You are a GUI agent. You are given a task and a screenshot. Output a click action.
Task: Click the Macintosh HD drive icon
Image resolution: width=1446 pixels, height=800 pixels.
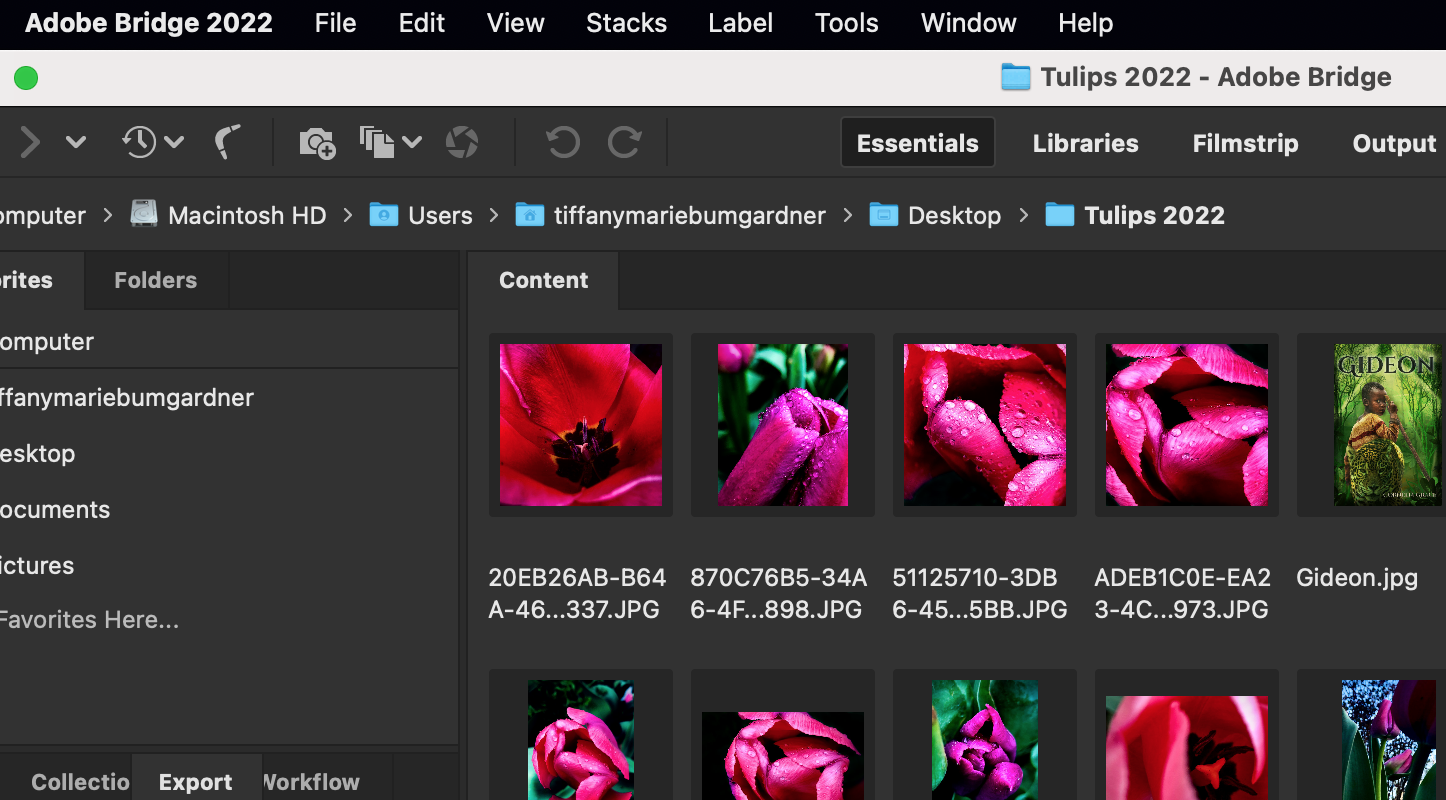(x=145, y=214)
